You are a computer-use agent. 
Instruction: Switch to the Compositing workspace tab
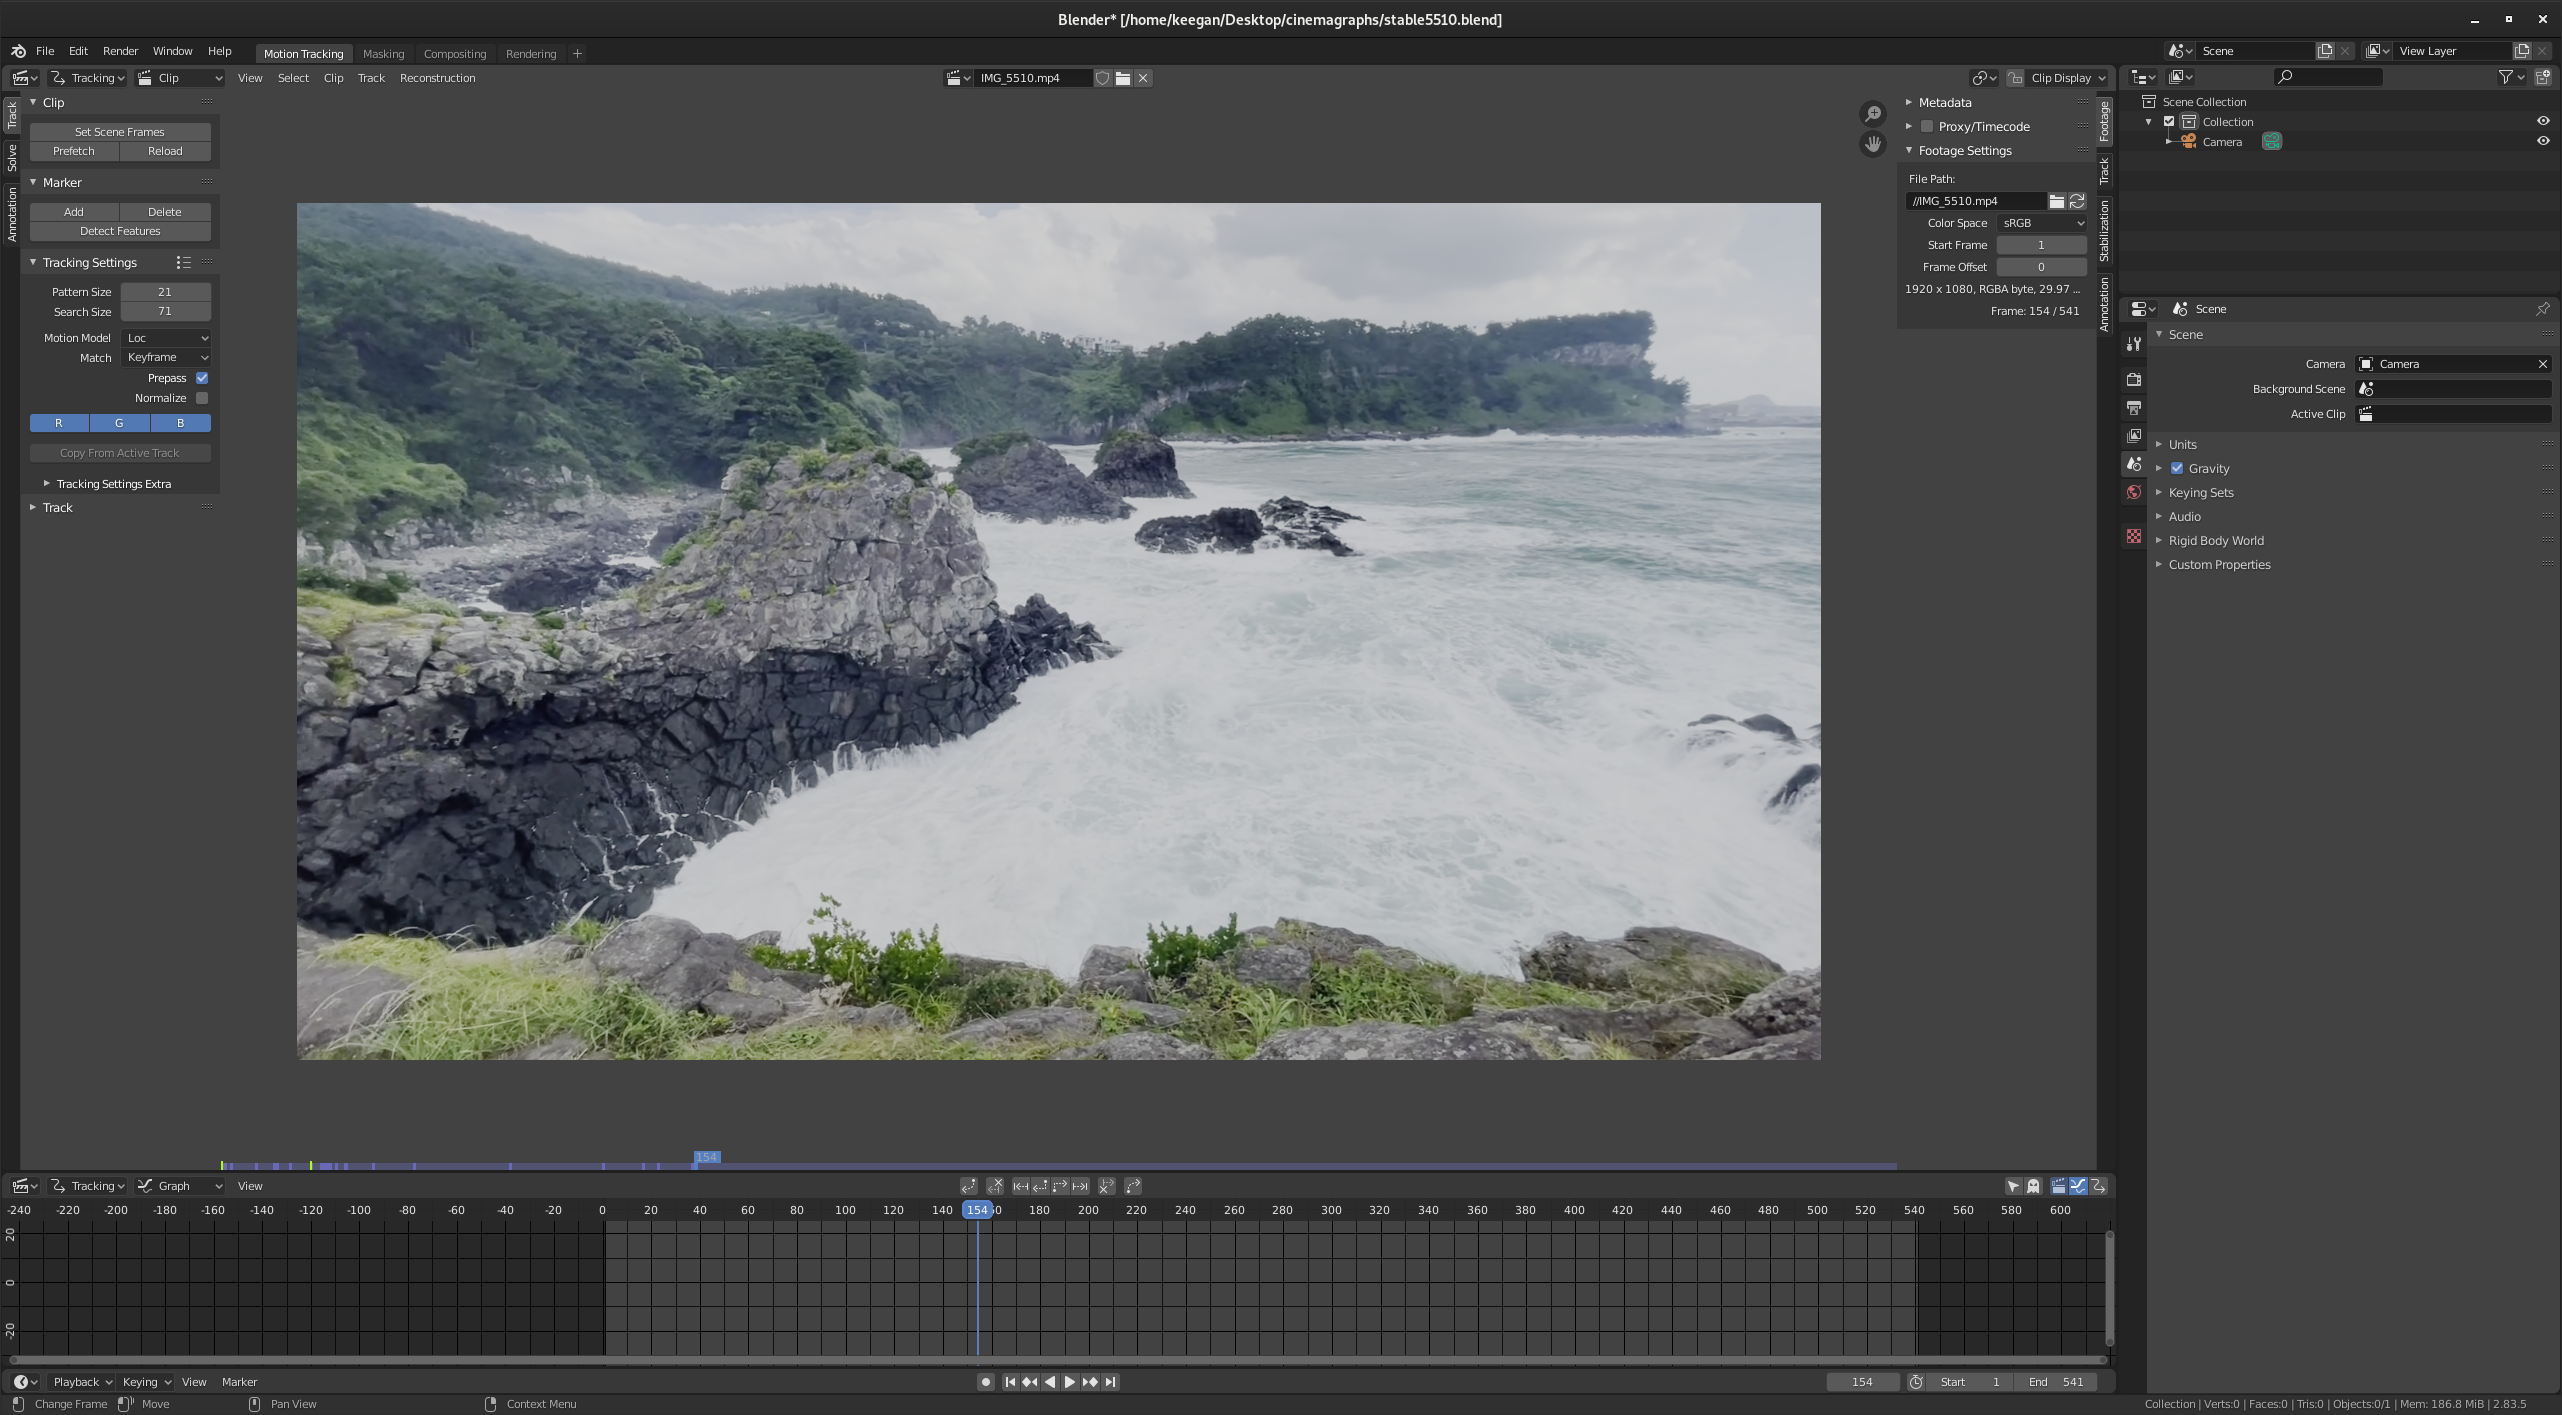[454, 54]
